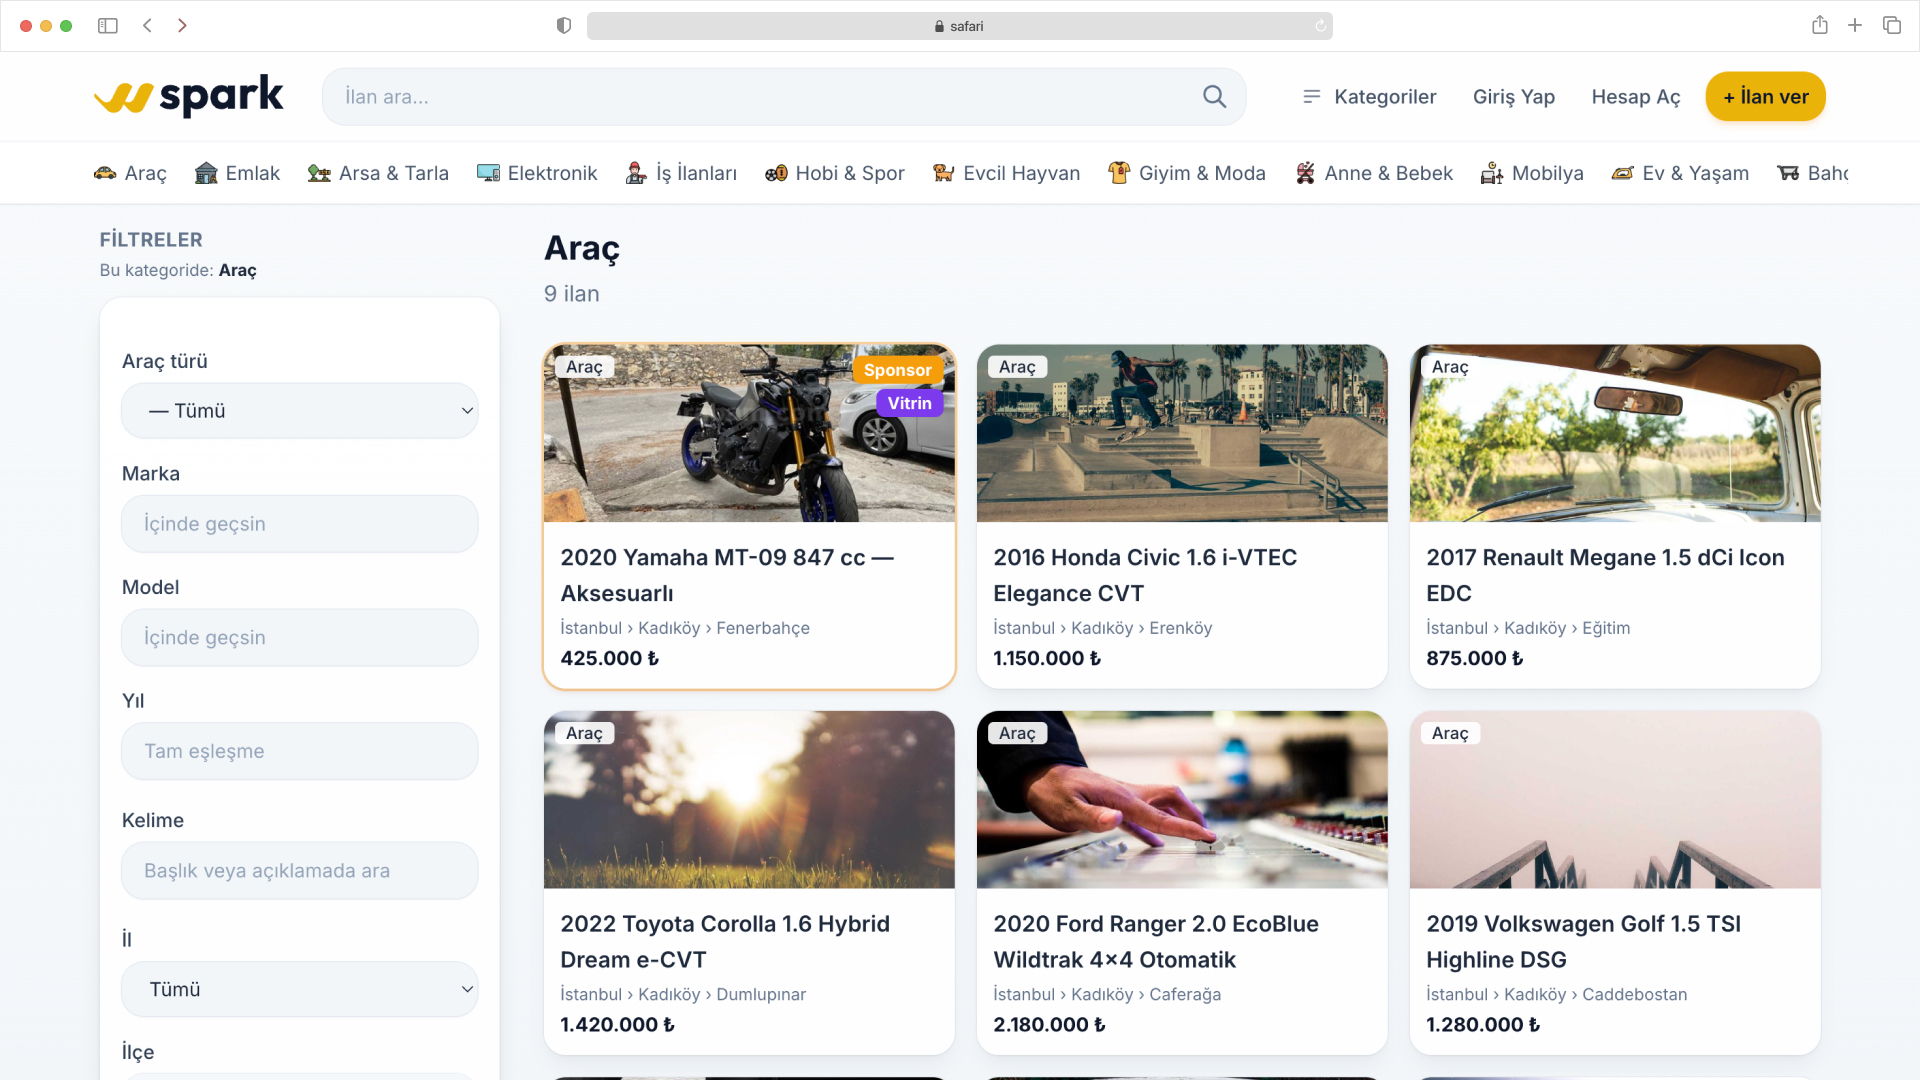Click the Arsa & Tarla icon
This screenshot has width=1920, height=1080.
point(319,173)
